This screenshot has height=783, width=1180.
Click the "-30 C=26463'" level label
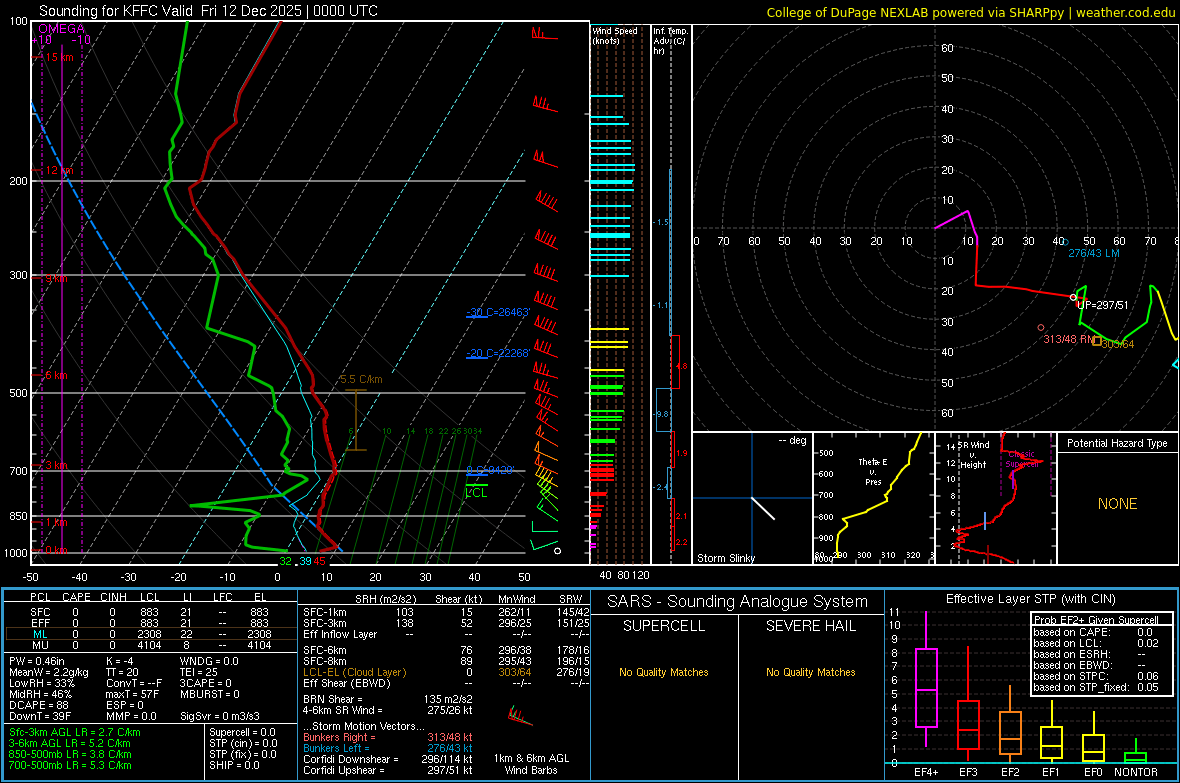tap(498, 312)
